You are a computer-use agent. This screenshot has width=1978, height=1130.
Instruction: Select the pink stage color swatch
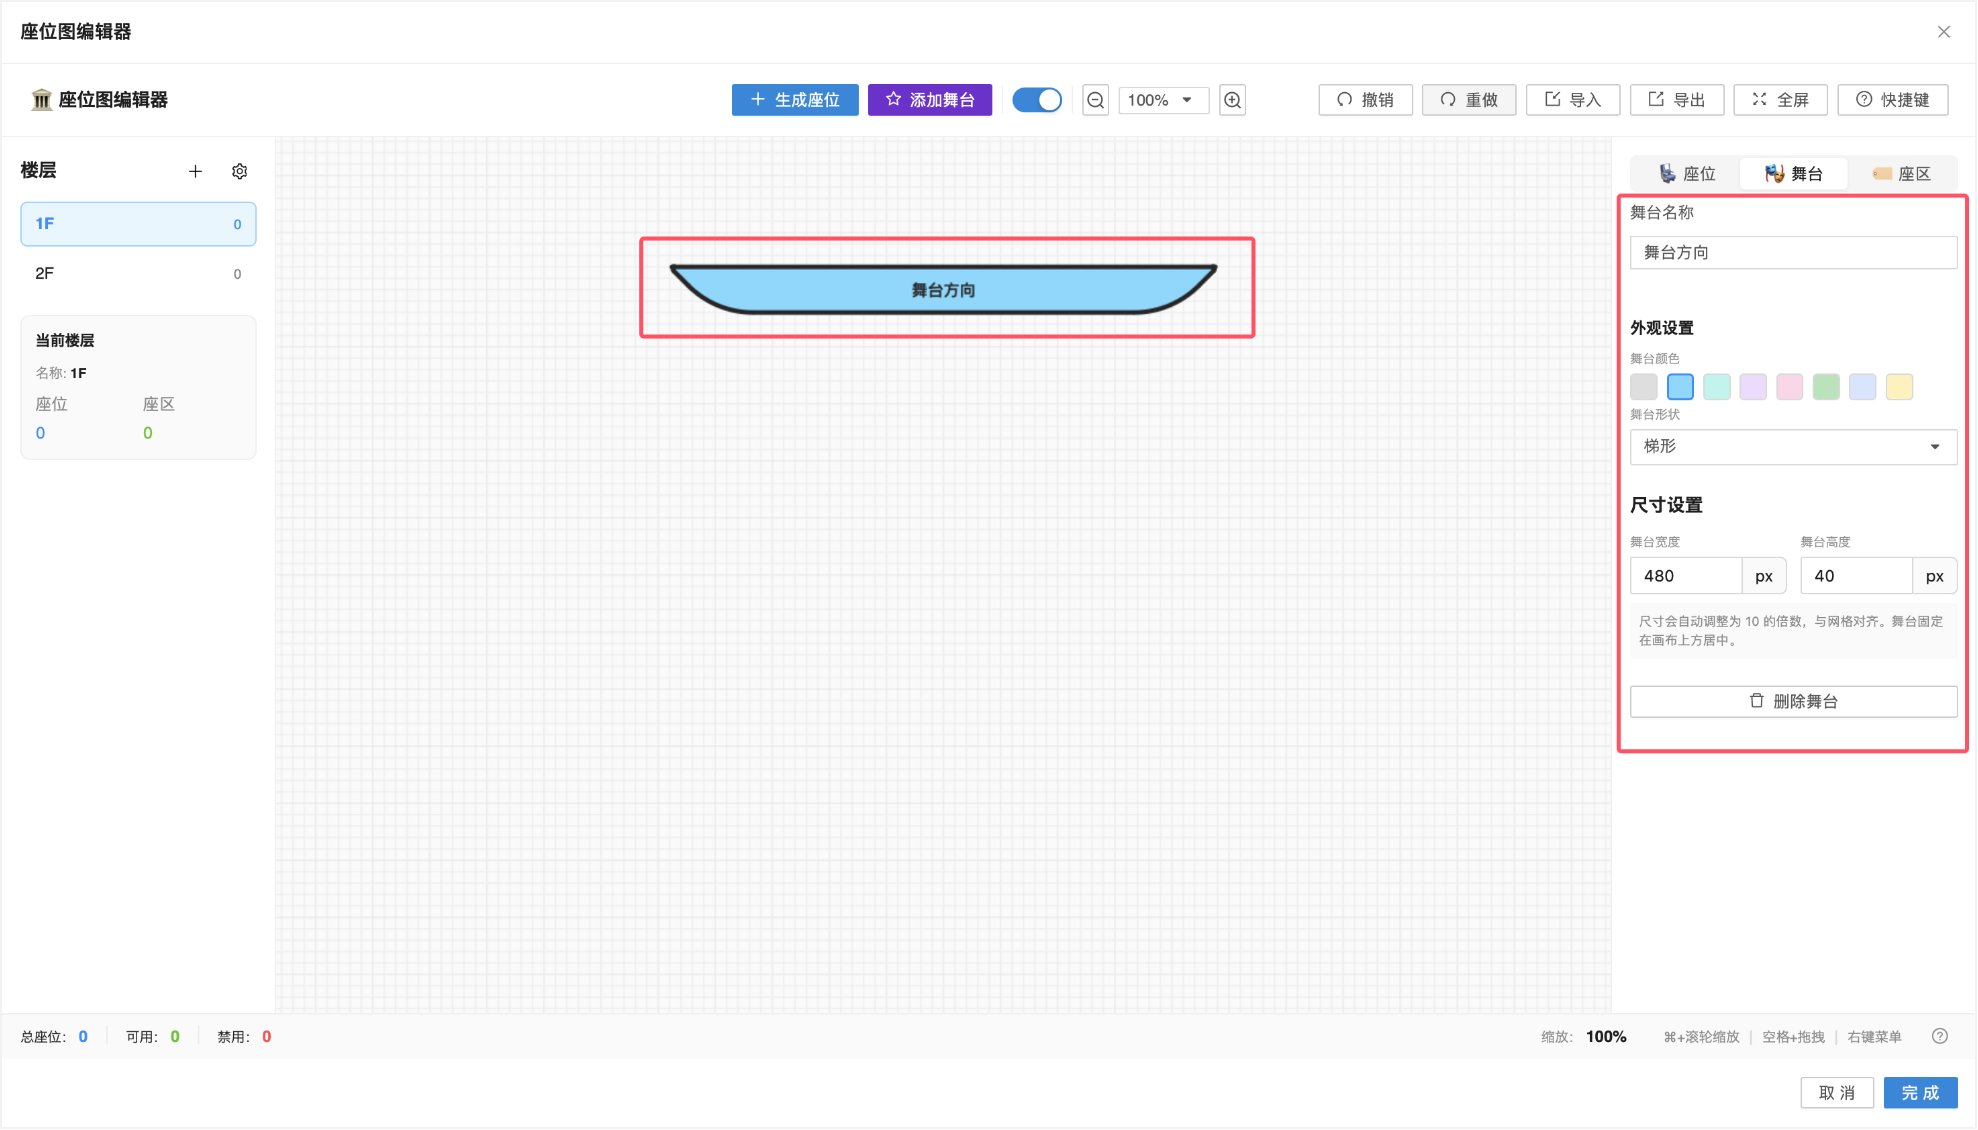(x=1789, y=387)
